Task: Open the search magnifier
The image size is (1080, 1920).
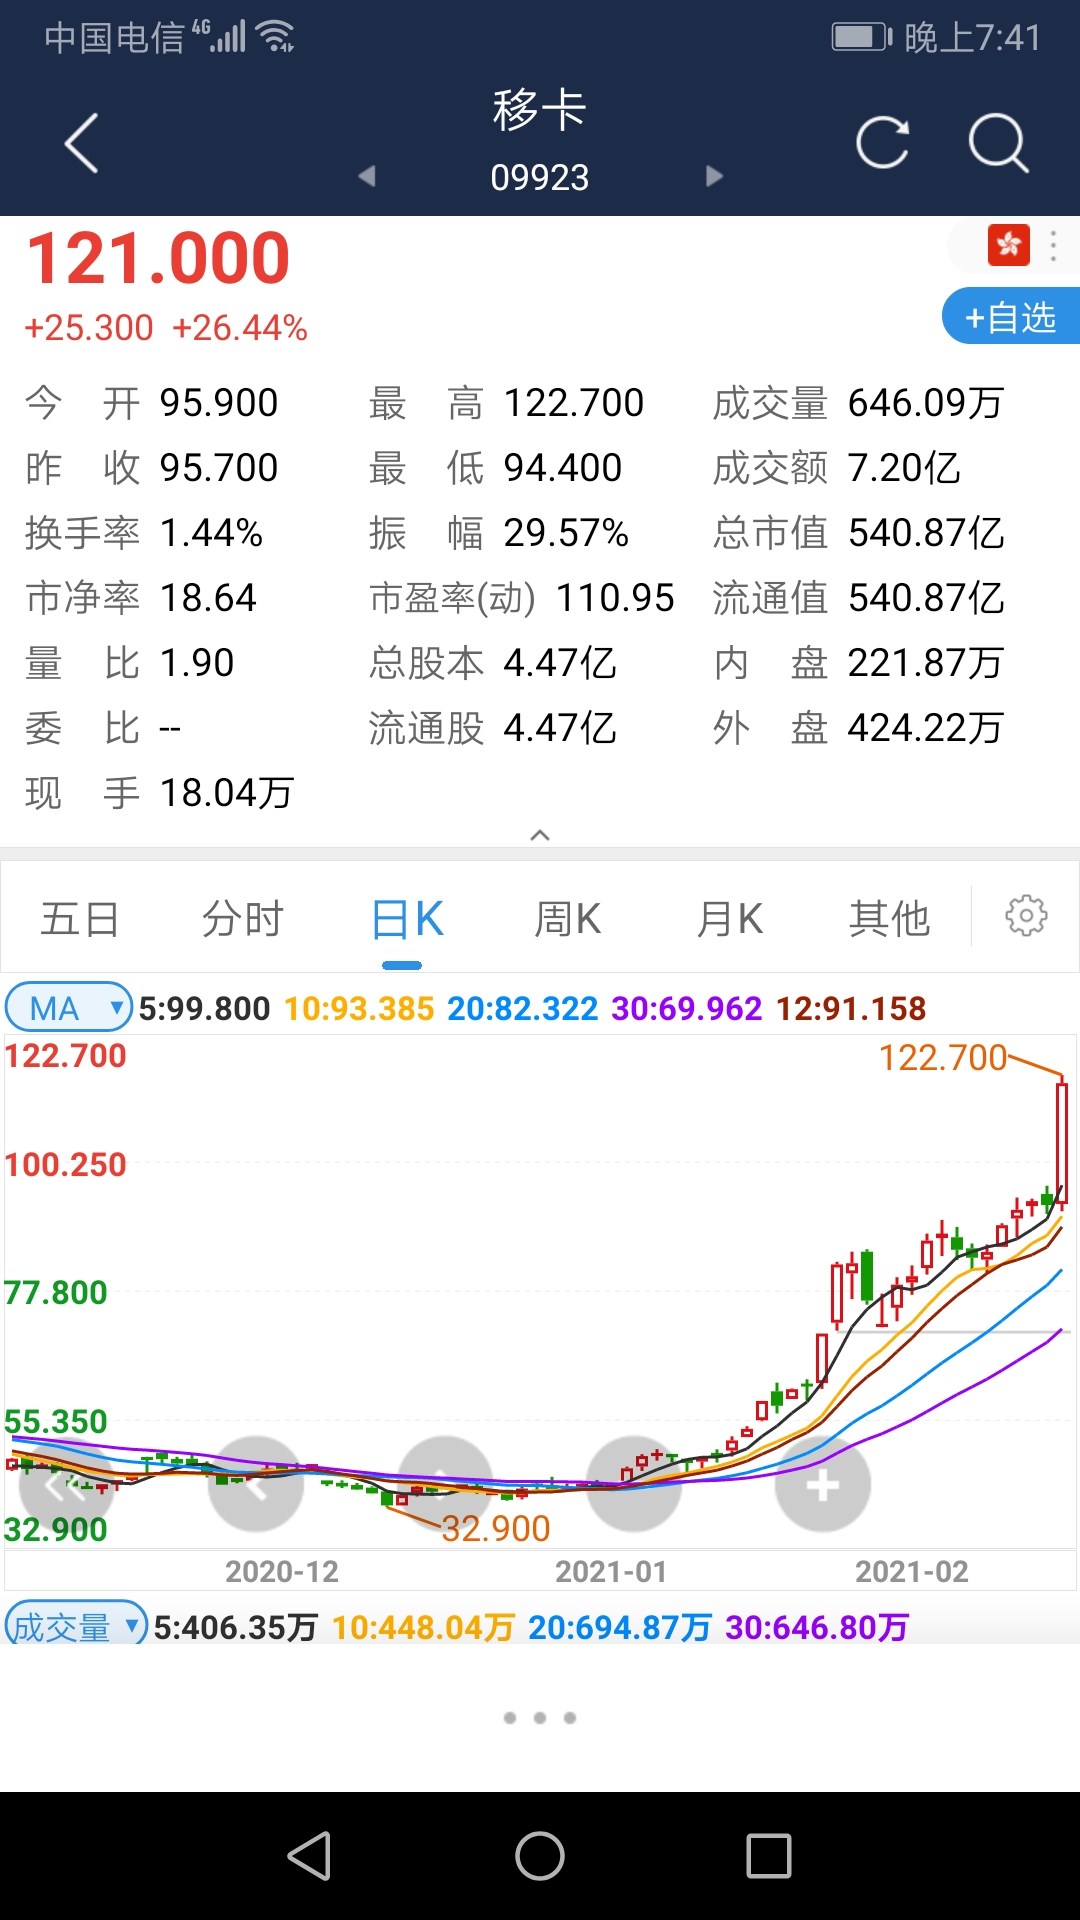Action: (x=998, y=143)
